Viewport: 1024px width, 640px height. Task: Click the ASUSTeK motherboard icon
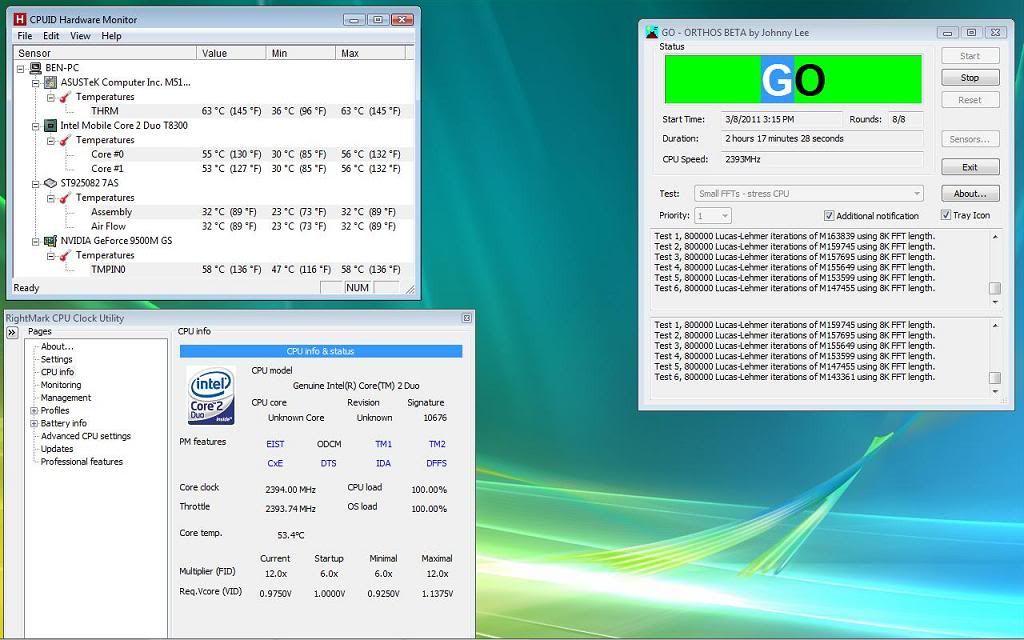point(50,82)
